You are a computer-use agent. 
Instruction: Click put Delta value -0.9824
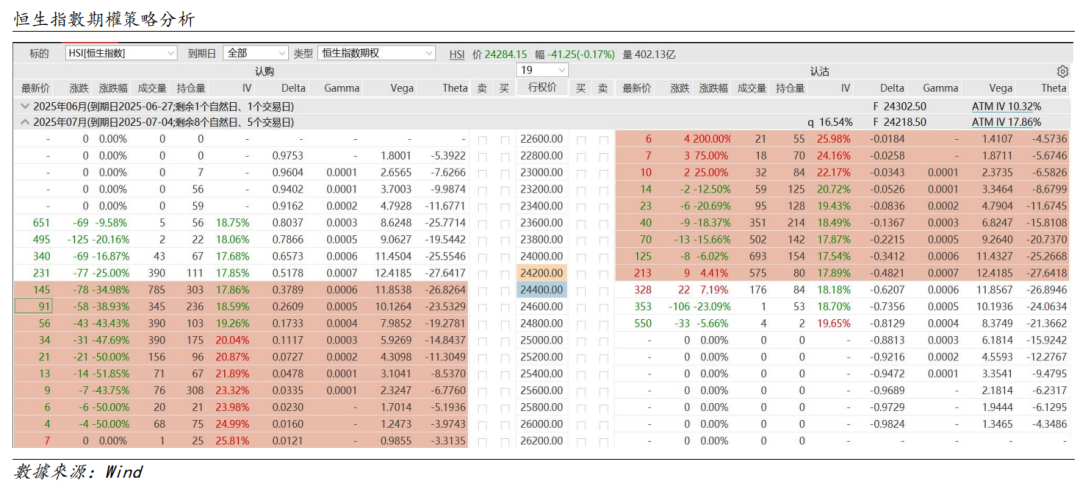tap(887, 423)
